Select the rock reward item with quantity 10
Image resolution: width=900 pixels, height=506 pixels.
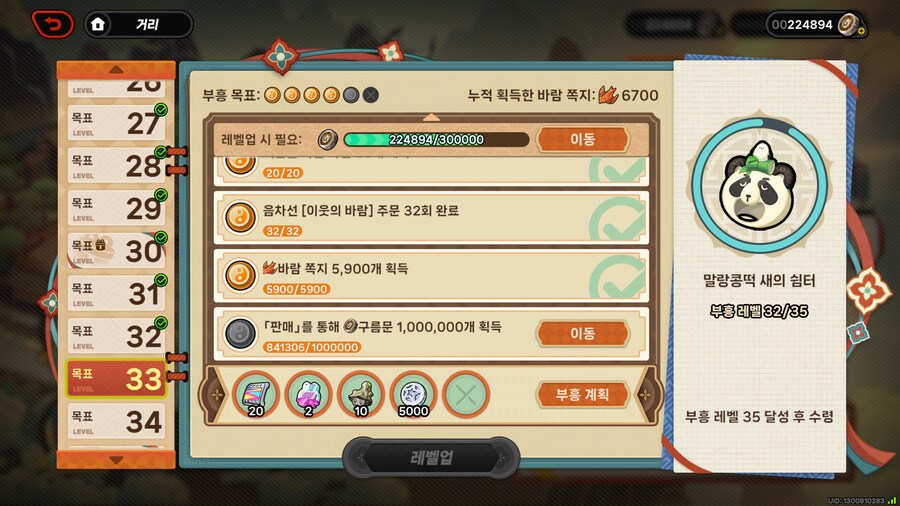(x=361, y=394)
